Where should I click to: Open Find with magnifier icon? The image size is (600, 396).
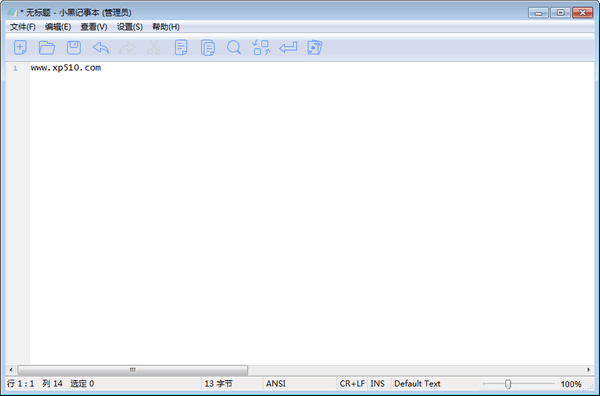coord(234,48)
